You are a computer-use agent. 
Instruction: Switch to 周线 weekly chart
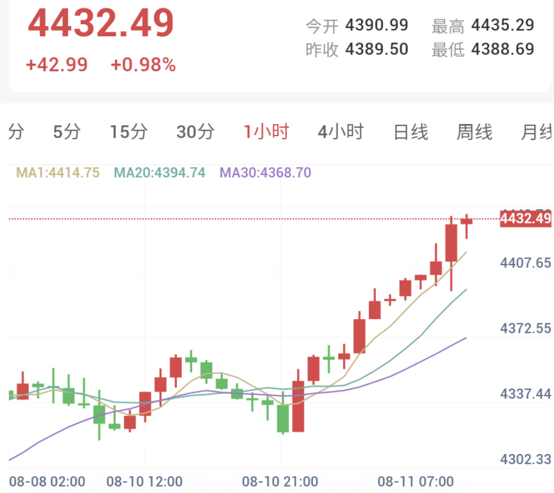pyautogui.click(x=474, y=132)
